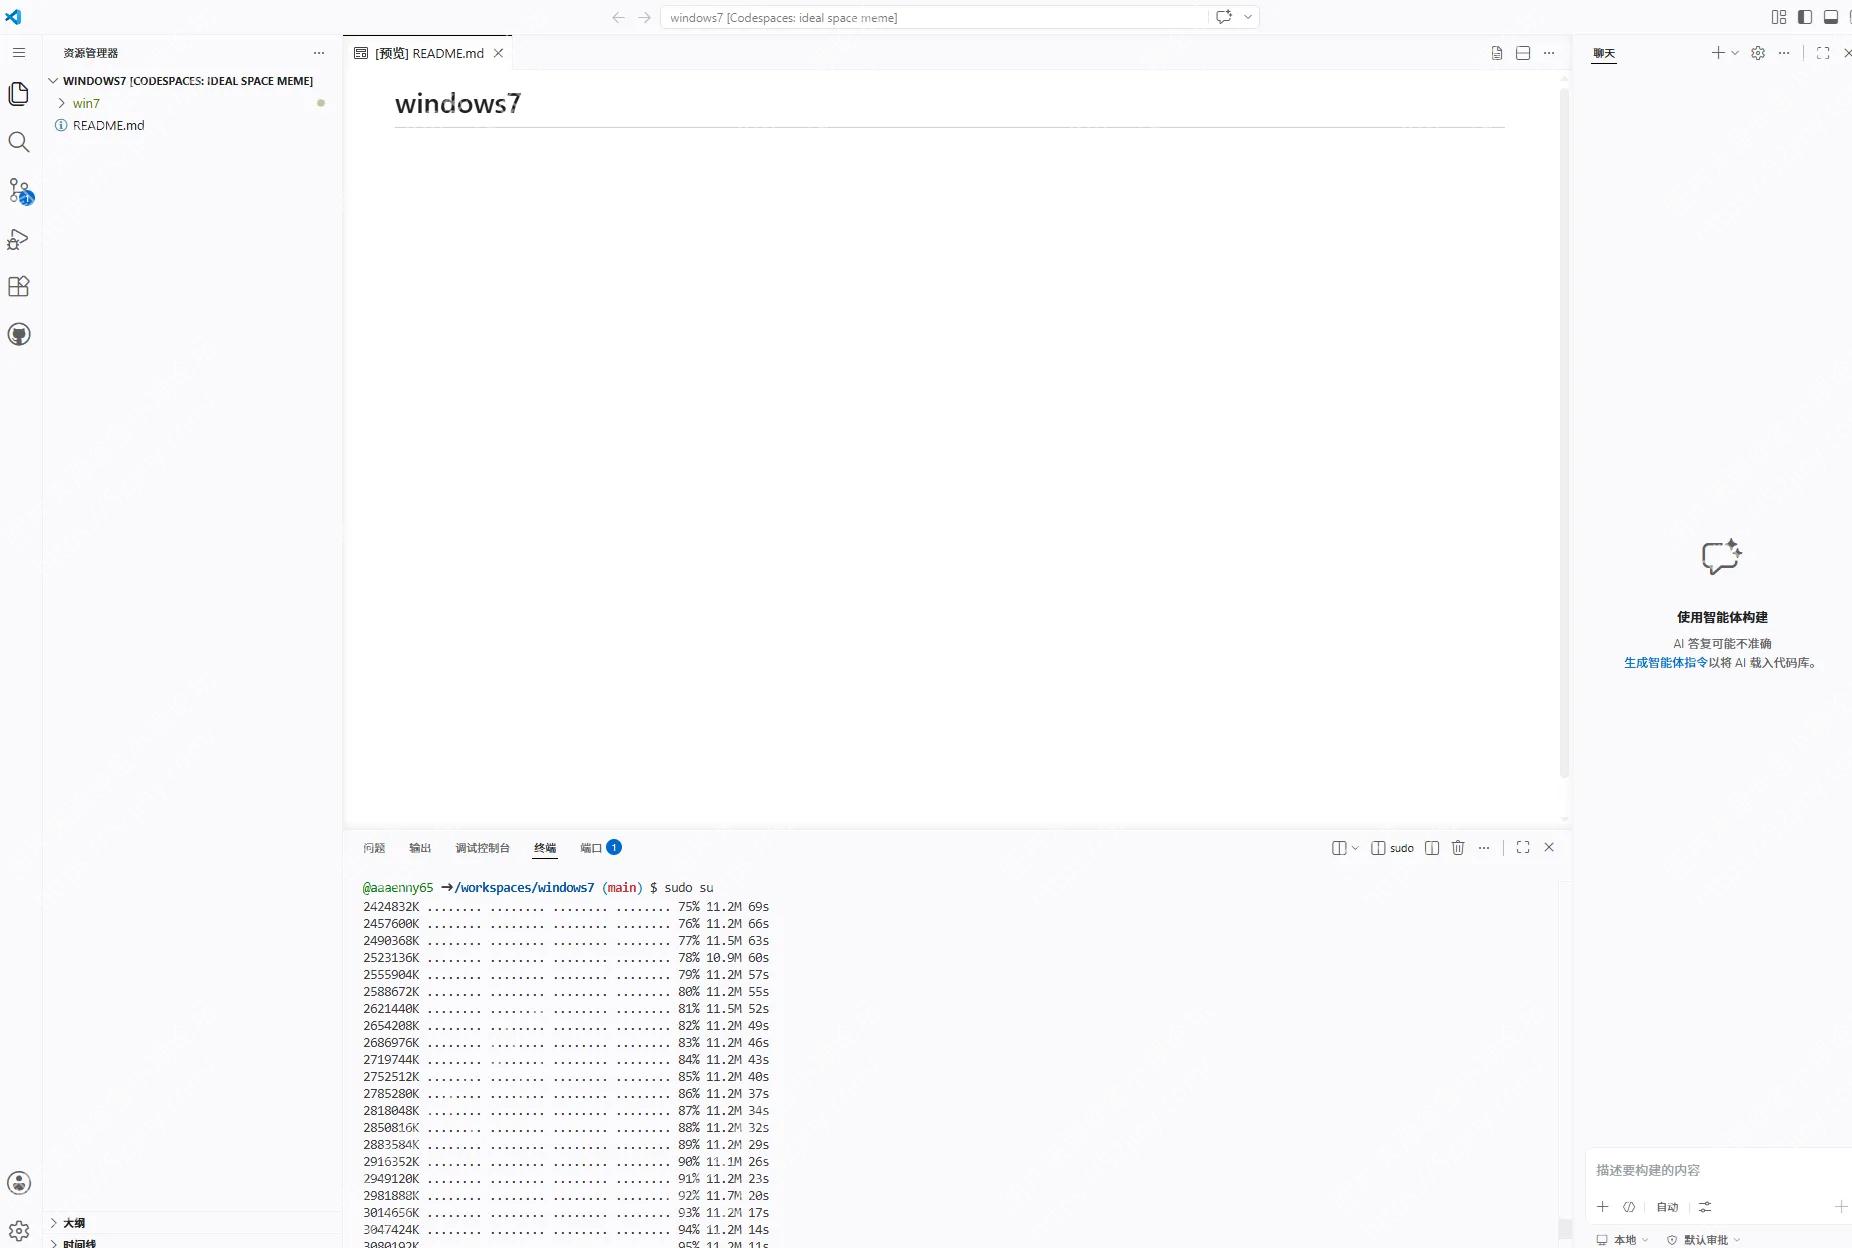Toggle maximized size of the terminal panel
The width and height of the screenshot is (1852, 1248).
coord(1523,848)
